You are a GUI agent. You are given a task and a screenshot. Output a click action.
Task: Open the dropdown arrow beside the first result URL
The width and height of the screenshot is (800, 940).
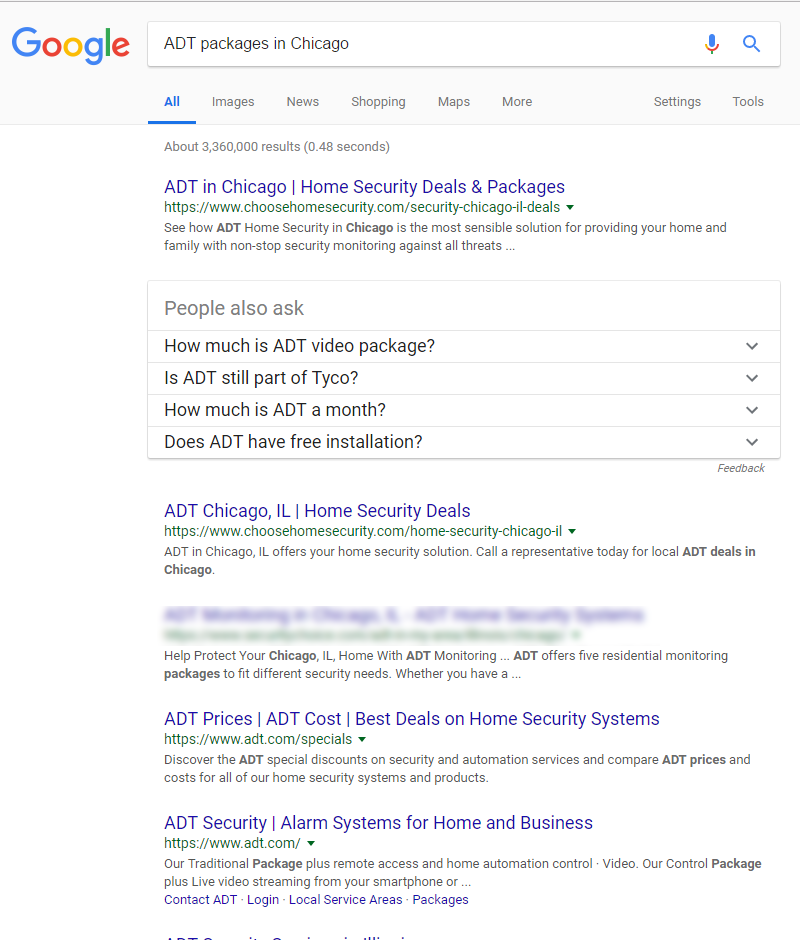pos(569,207)
